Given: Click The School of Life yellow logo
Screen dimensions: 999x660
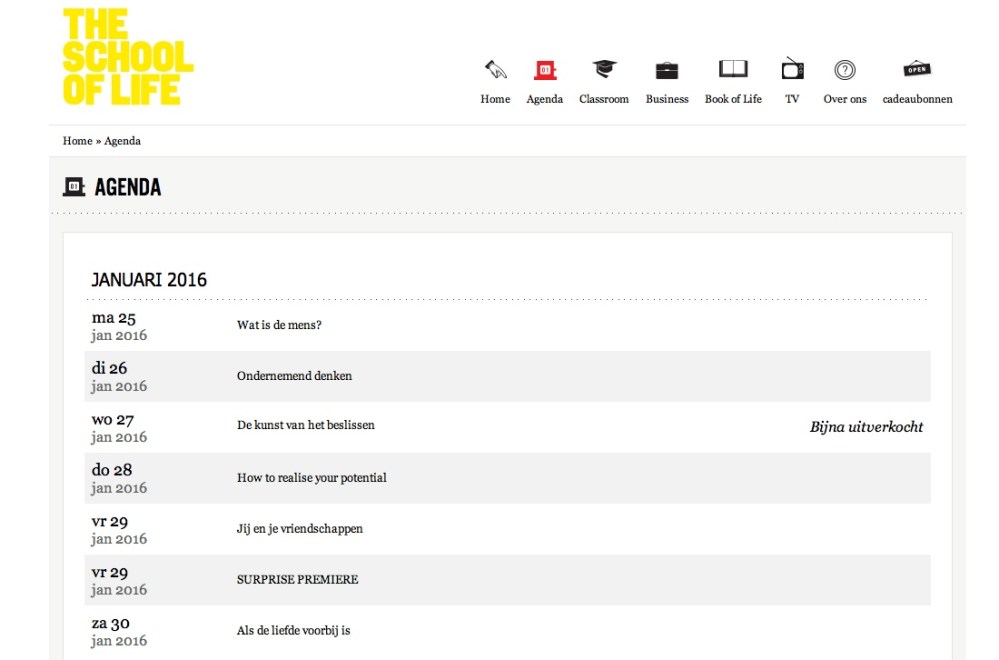Looking at the screenshot, I should coord(127,56).
